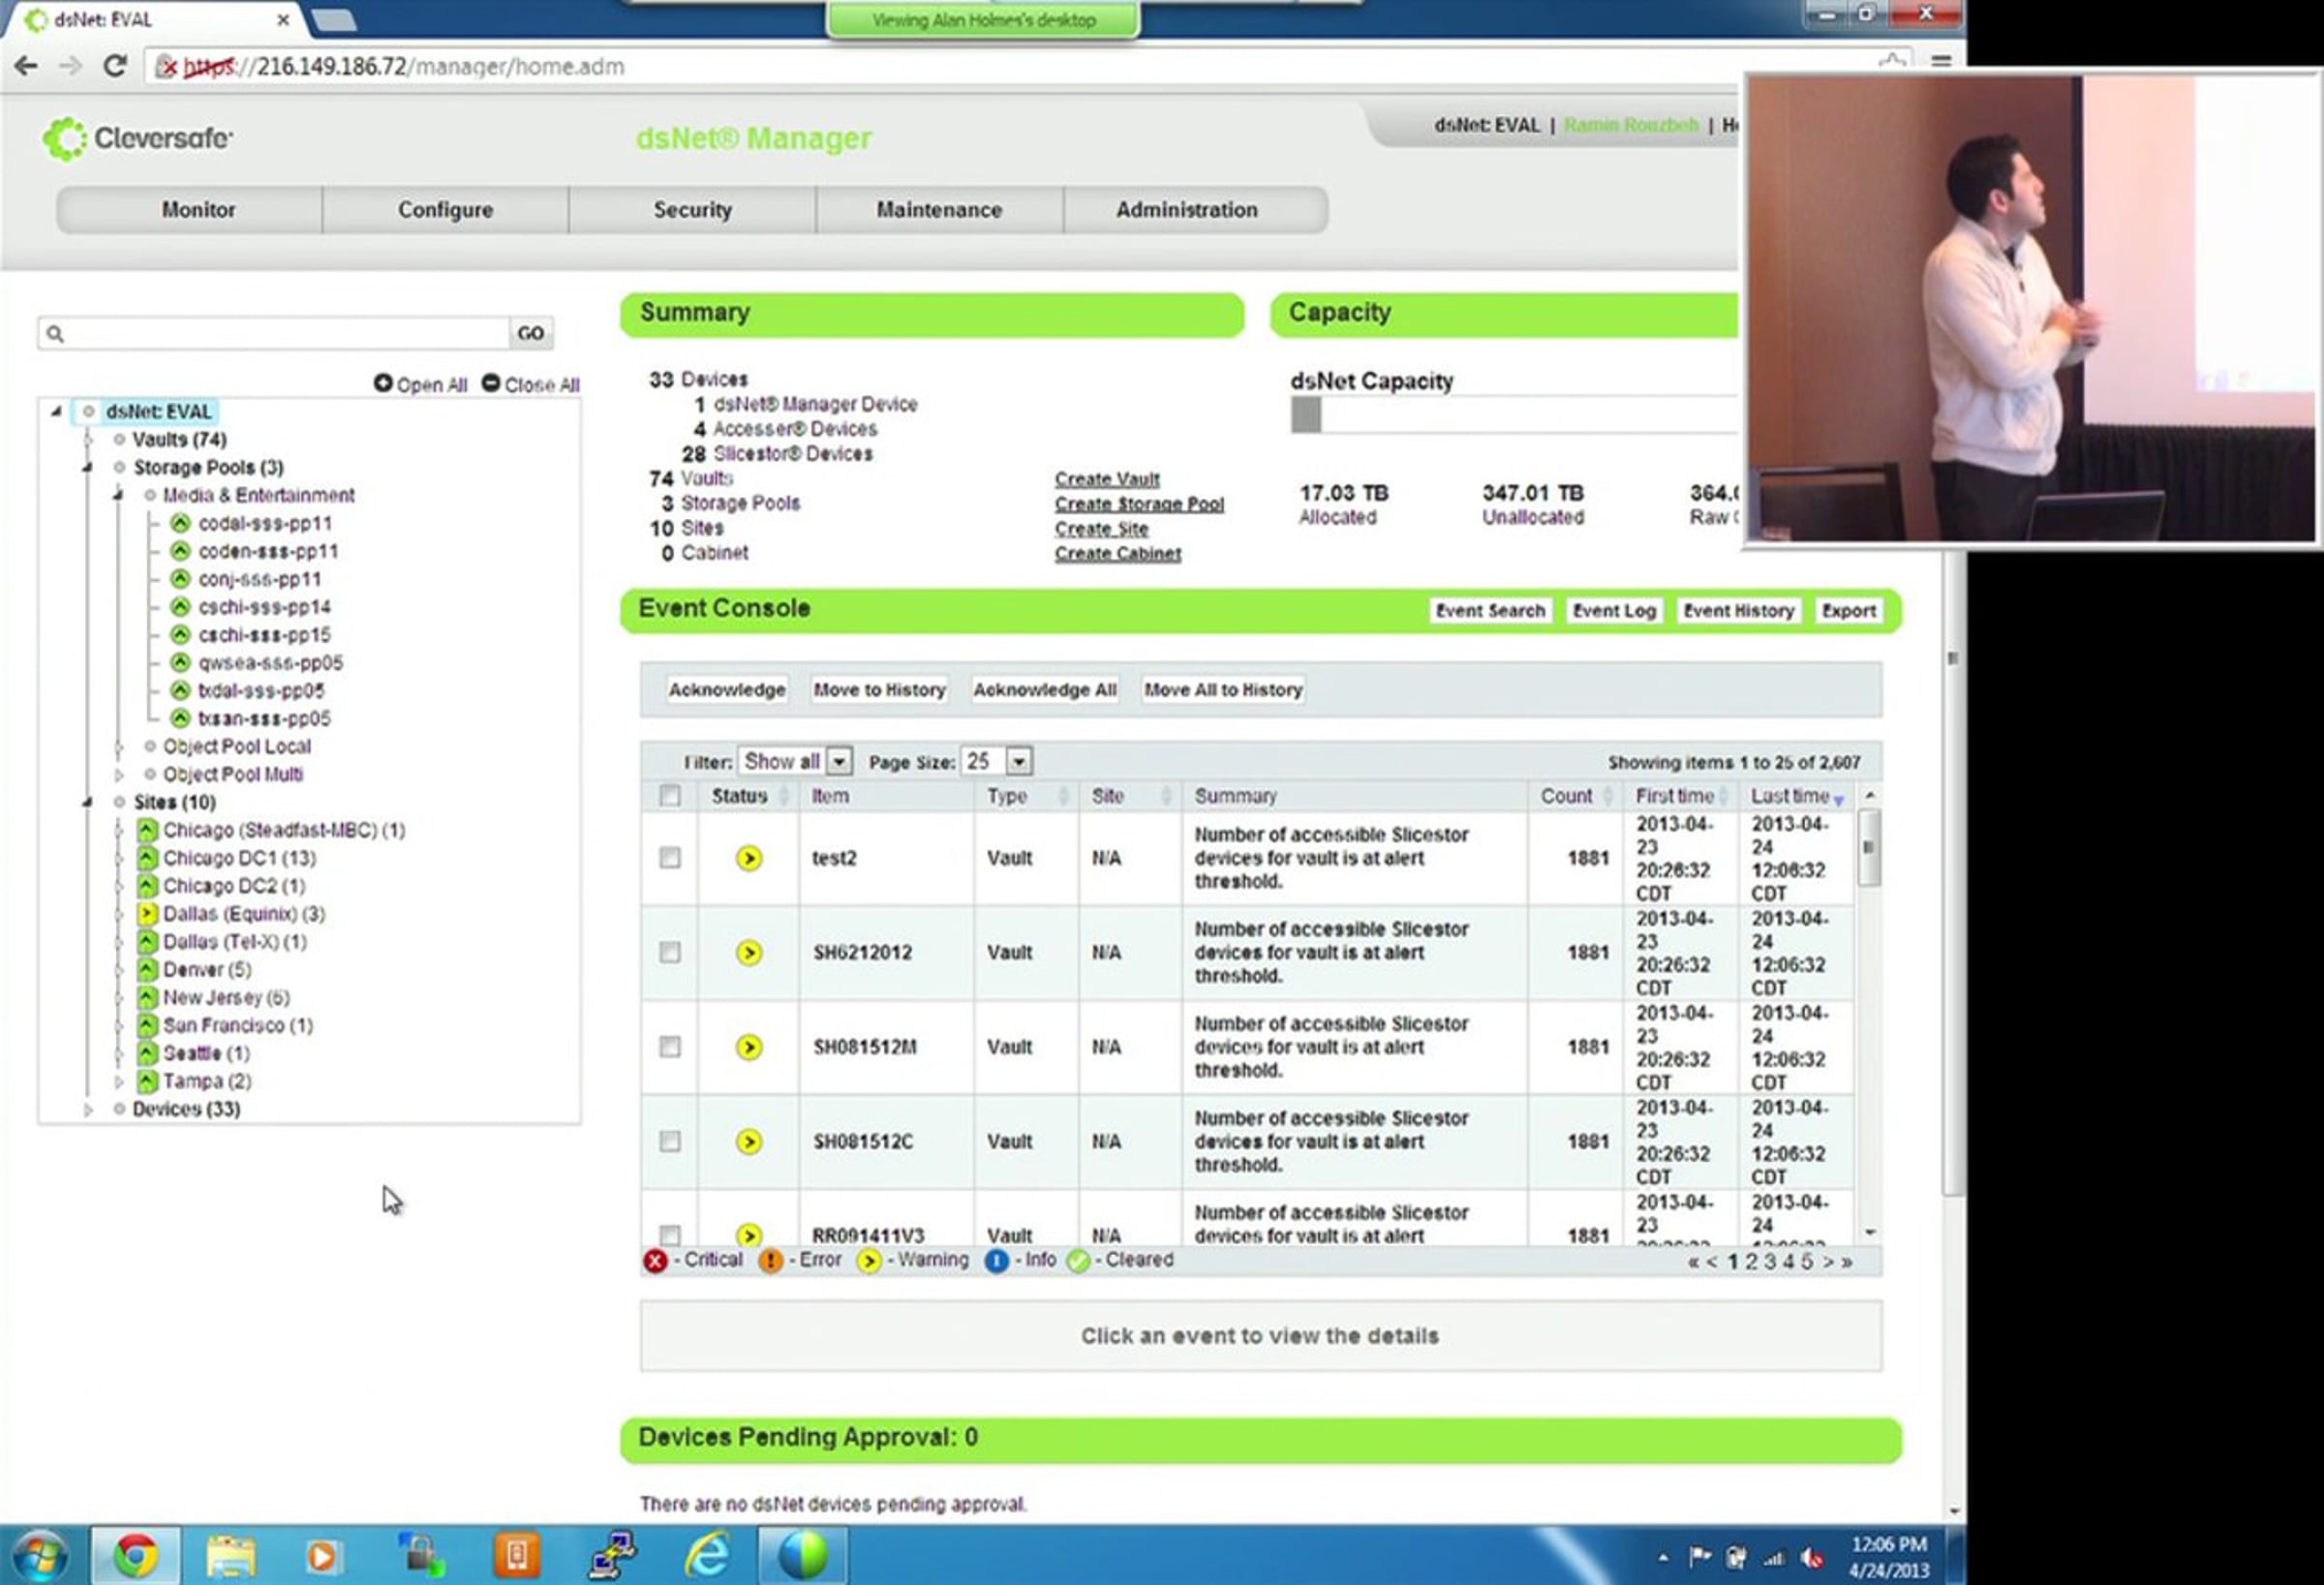This screenshot has height=1585, width=2324.
Task: Click the Chicago DC1 site status icon
Action: click(147, 858)
